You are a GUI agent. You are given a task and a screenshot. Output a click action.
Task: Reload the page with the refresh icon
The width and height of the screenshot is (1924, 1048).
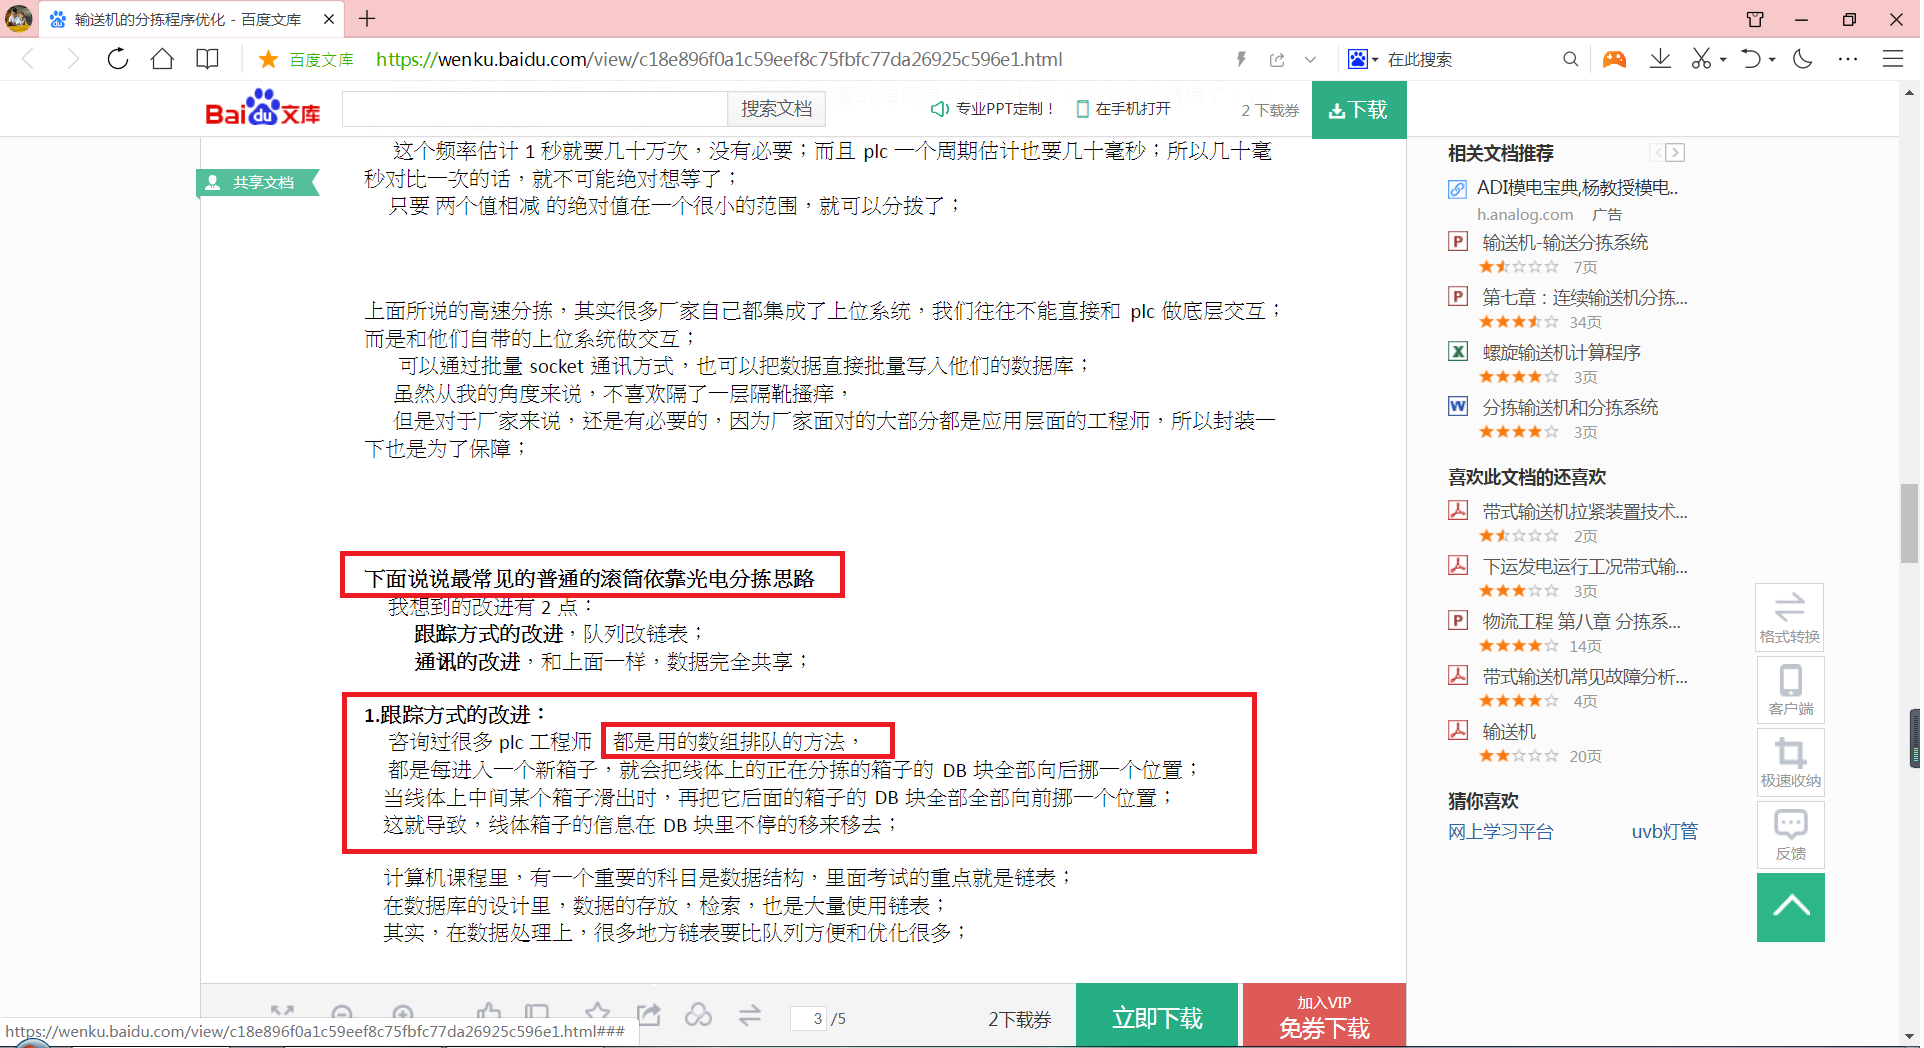(x=118, y=59)
